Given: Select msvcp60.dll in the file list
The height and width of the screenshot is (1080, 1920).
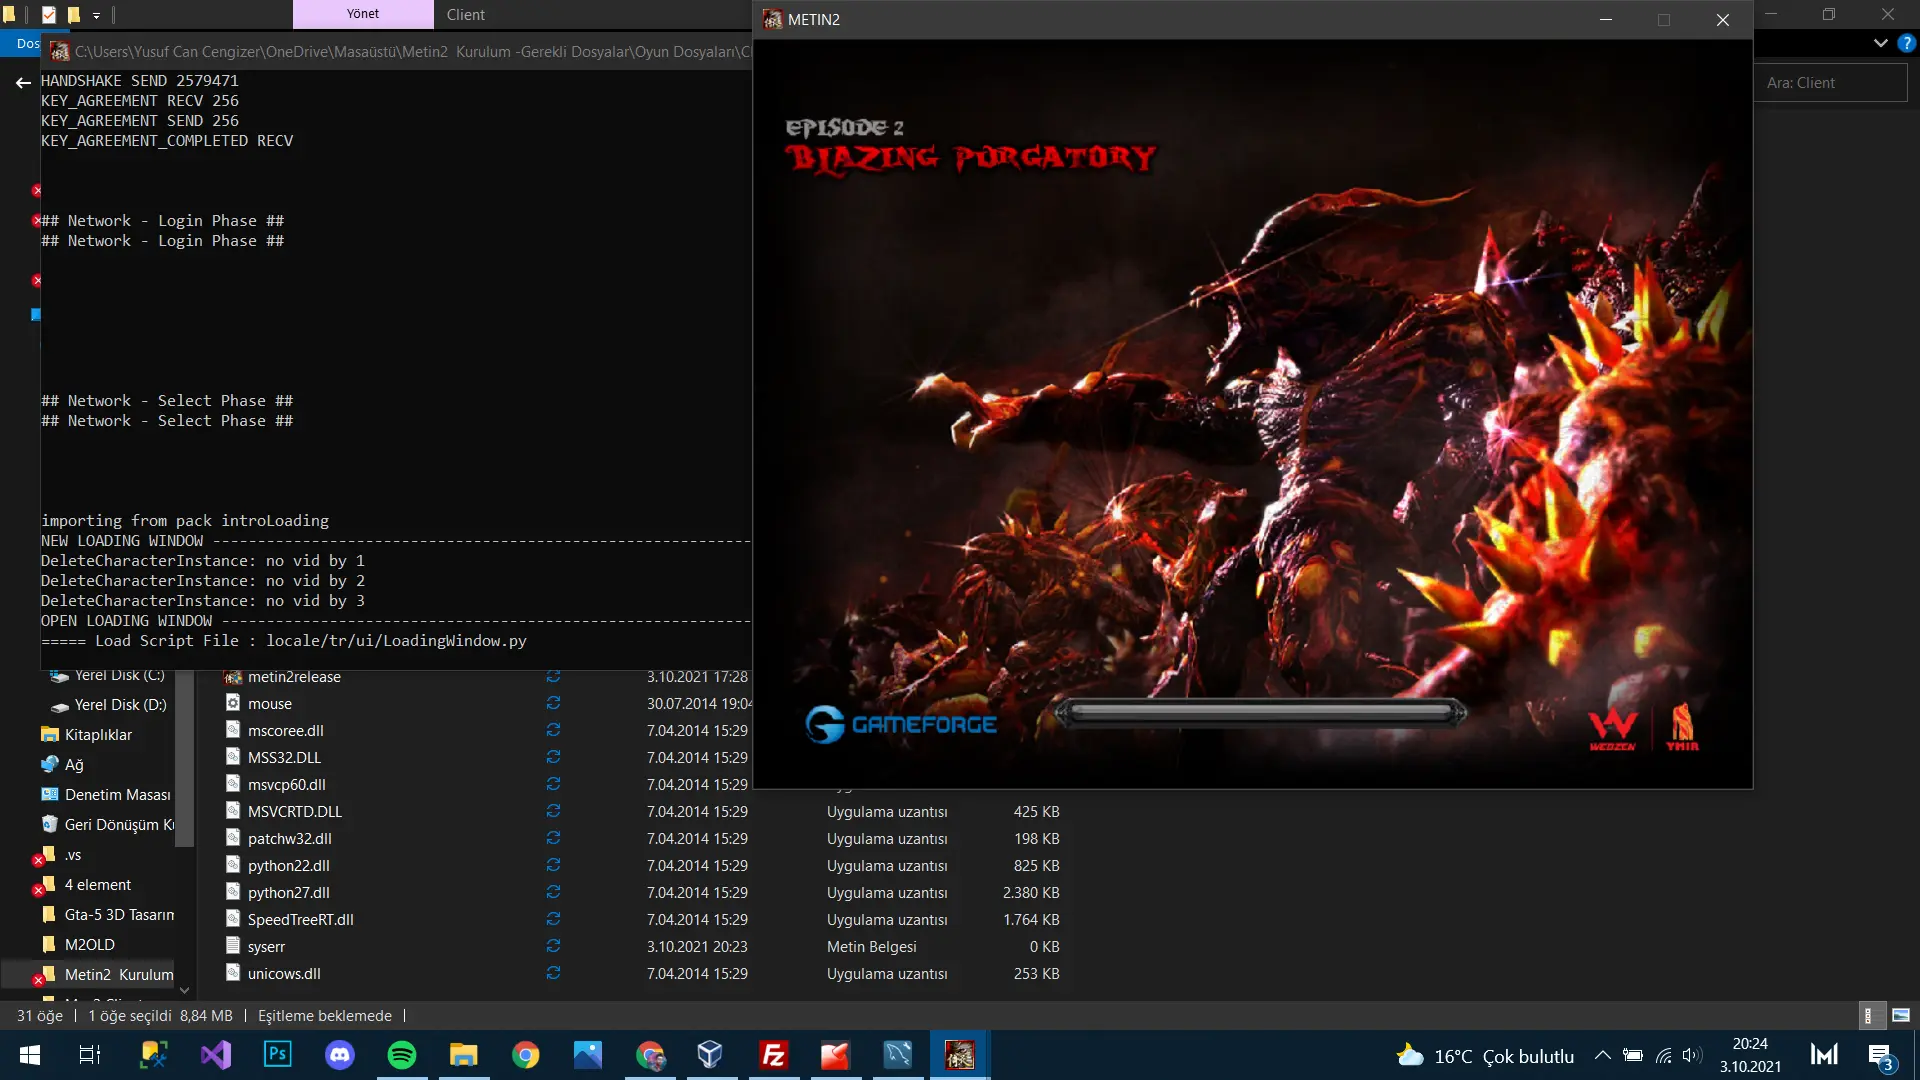Looking at the screenshot, I should pyautogui.click(x=287, y=785).
